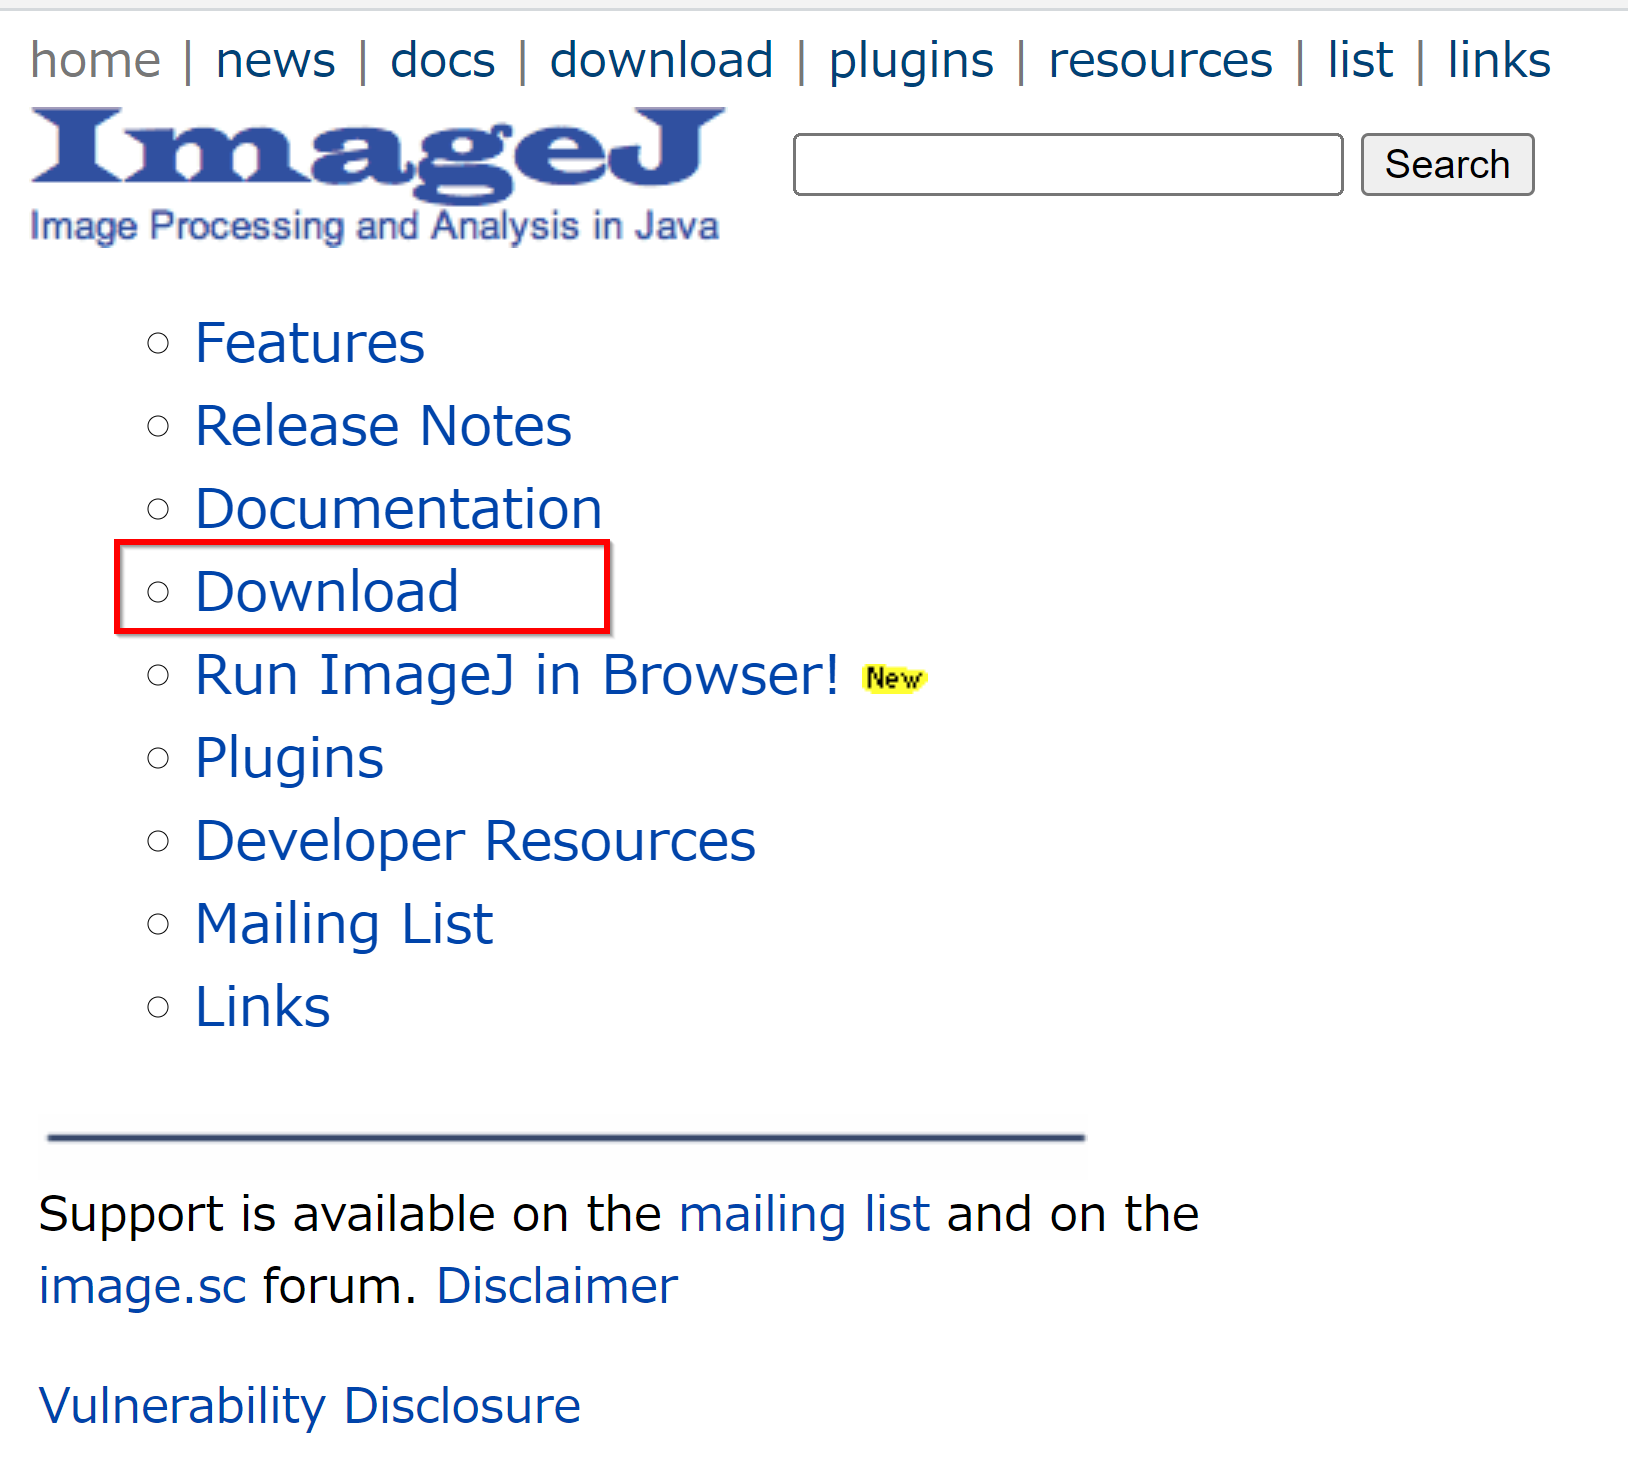This screenshot has height=1460, width=1628.
Task: Open the Release Notes link
Action: click(x=384, y=426)
